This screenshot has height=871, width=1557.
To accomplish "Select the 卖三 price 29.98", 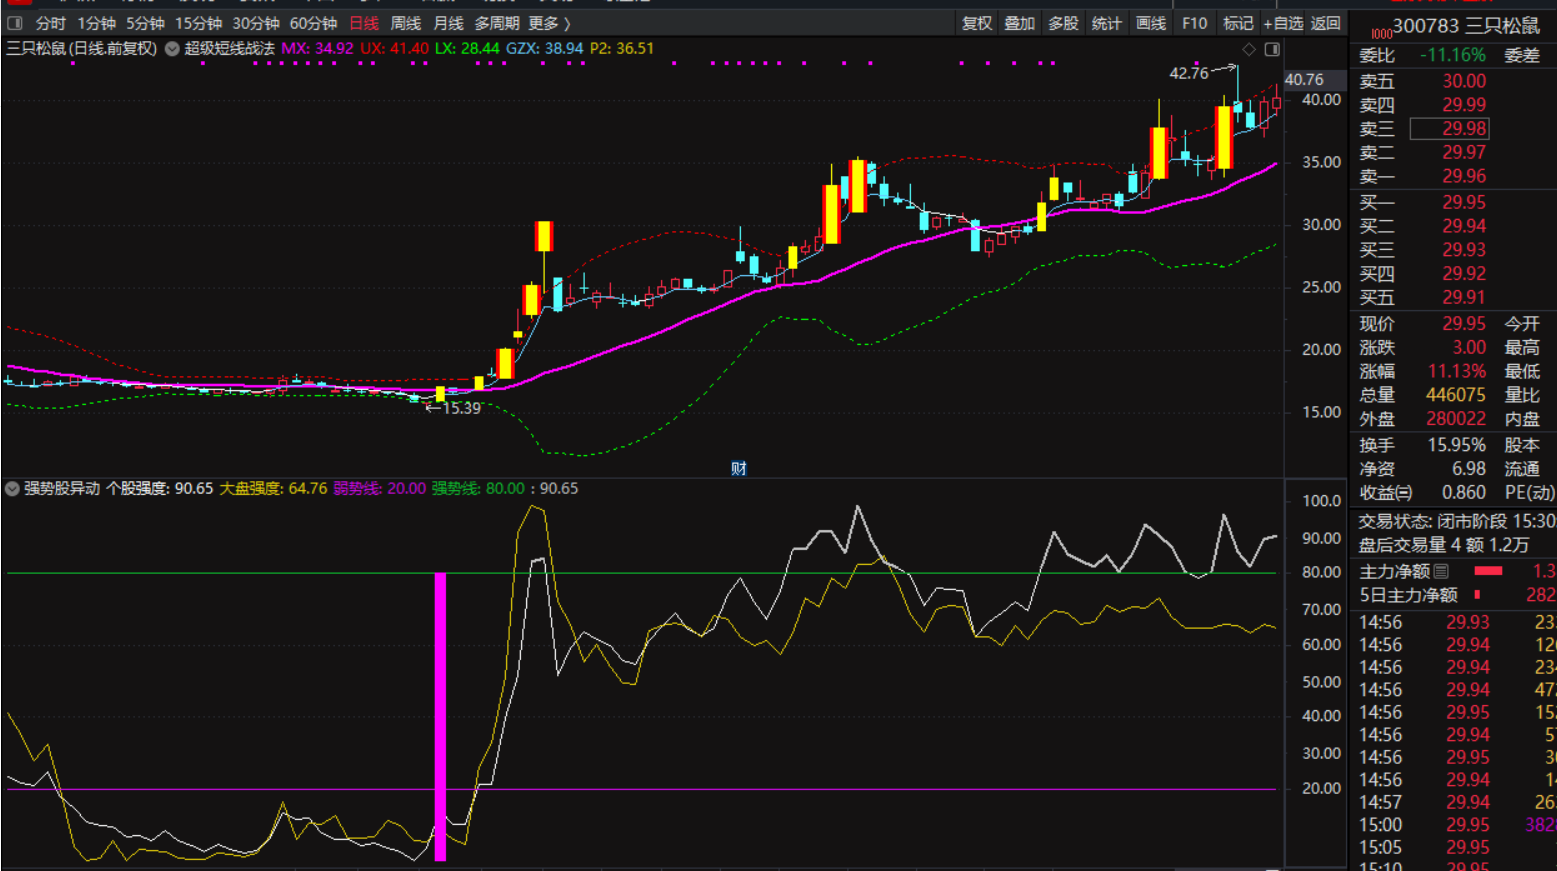I will [x=1463, y=129].
